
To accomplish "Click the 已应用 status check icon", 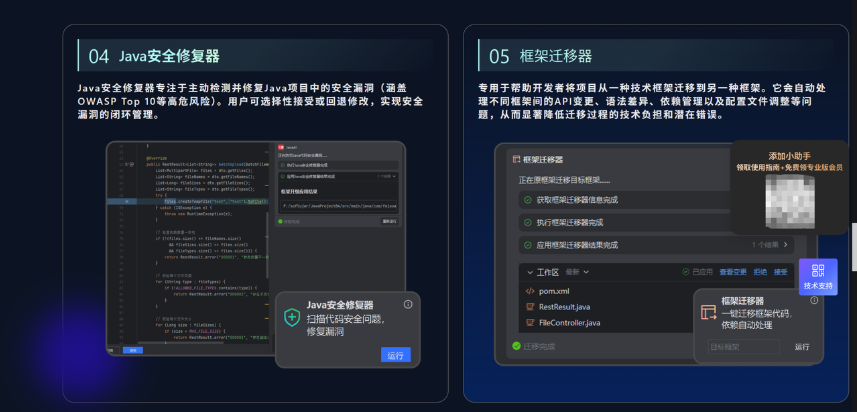I will click(686, 272).
